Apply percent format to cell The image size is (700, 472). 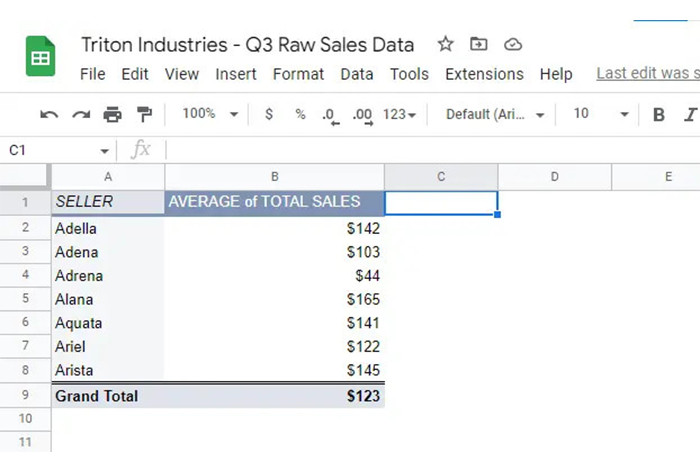300,114
